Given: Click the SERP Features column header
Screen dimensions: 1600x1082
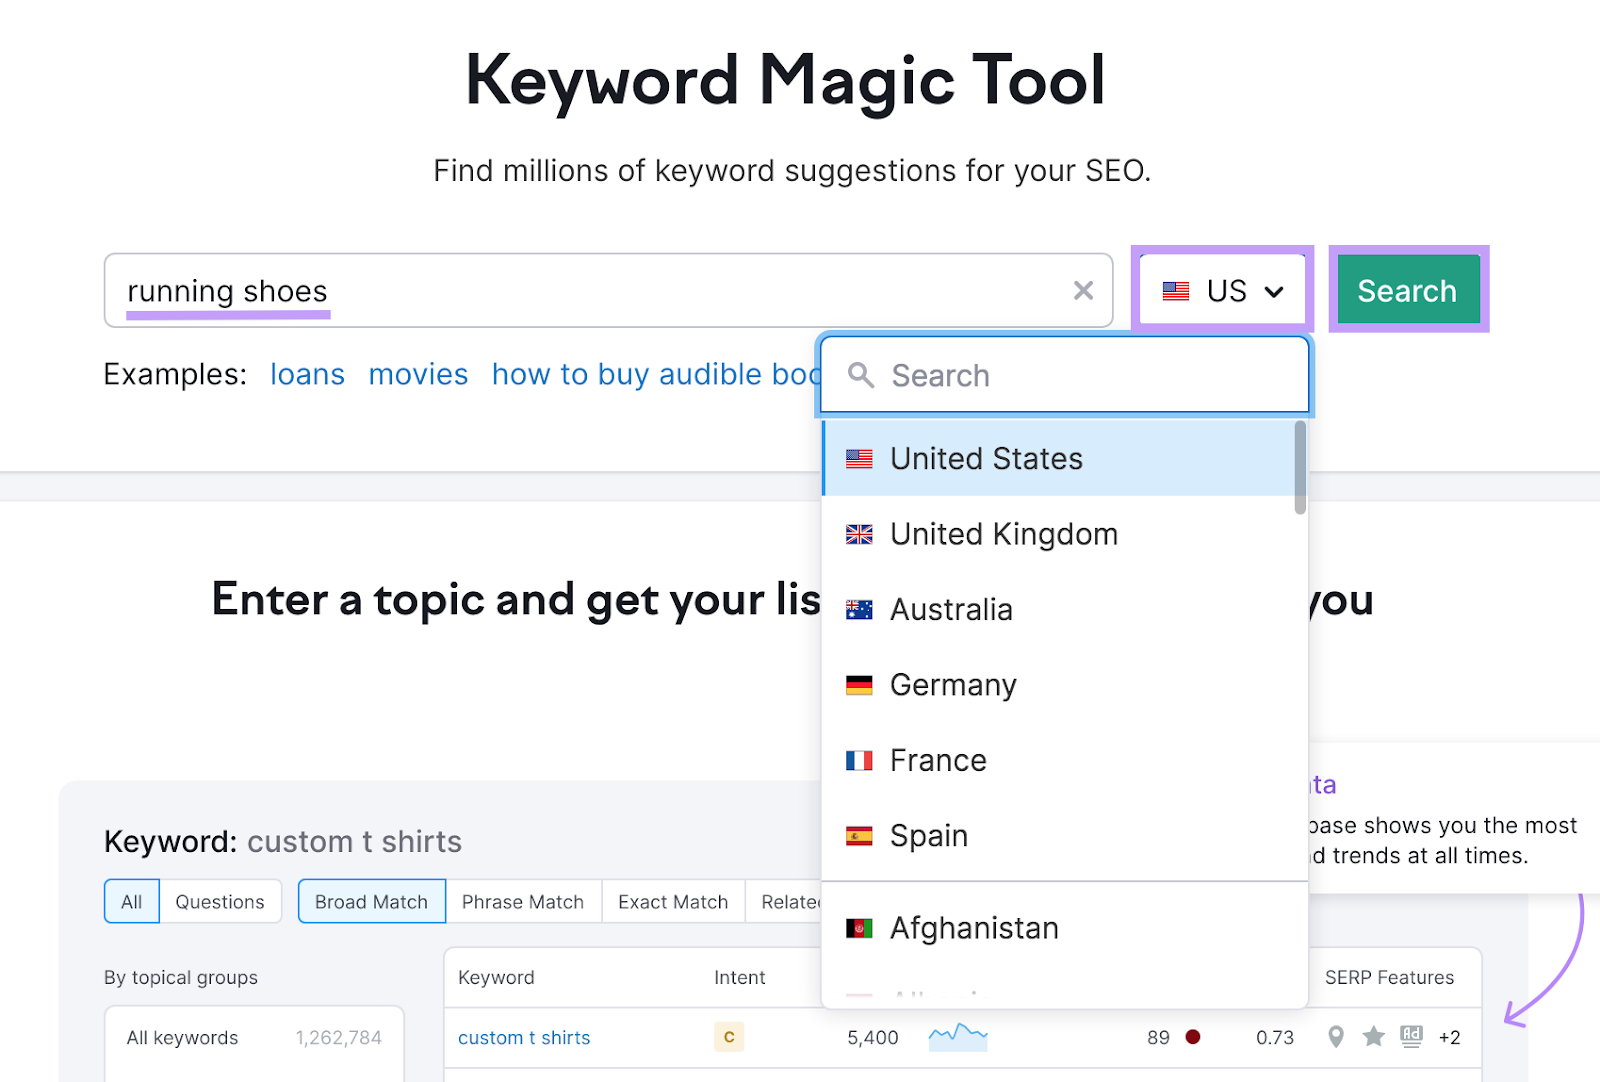Looking at the screenshot, I should click(1390, 978).
